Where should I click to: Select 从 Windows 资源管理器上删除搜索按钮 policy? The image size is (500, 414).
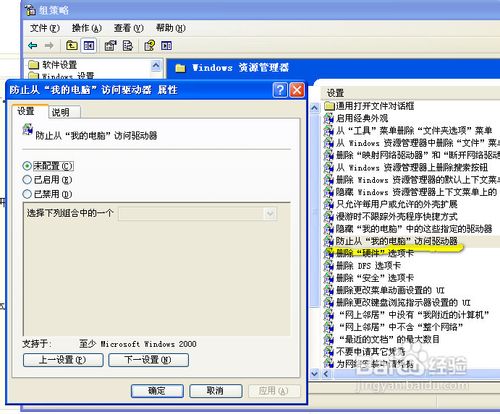[x=412, y=167]
